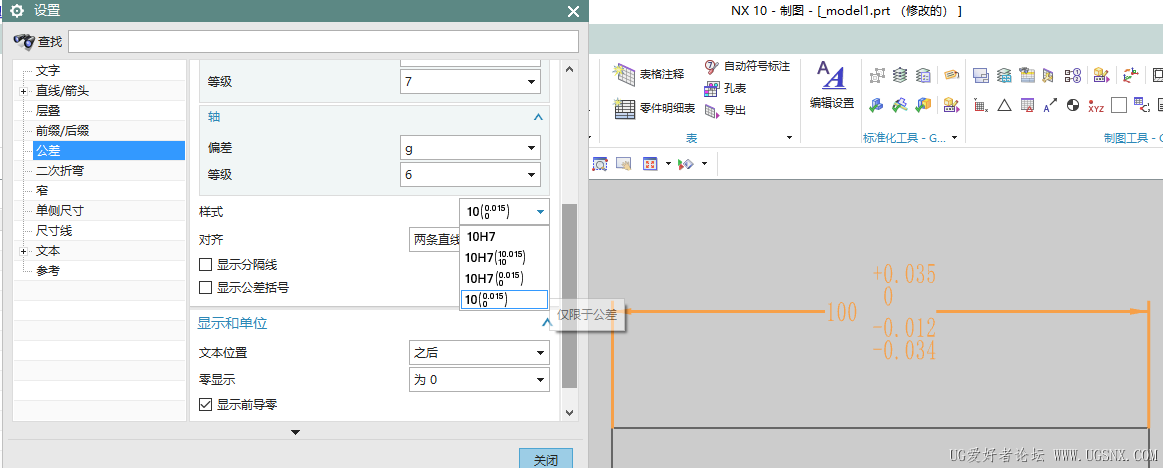Click the settings panel scrollbar down arrow
Image resolution: width=1163 pixels, height=468 pixels.
pyautogui.click(x=569, y=412)
